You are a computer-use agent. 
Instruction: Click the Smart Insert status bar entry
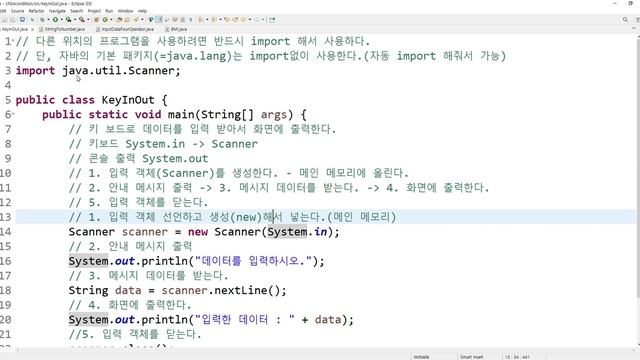[x=472, y=357]
